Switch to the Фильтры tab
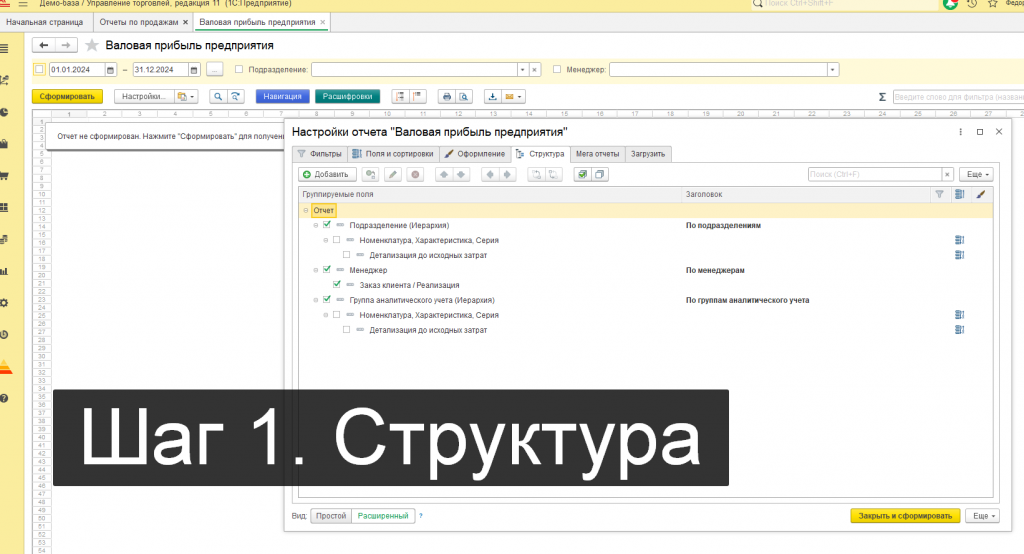The image size is (1024, 554). coord(319,154)
